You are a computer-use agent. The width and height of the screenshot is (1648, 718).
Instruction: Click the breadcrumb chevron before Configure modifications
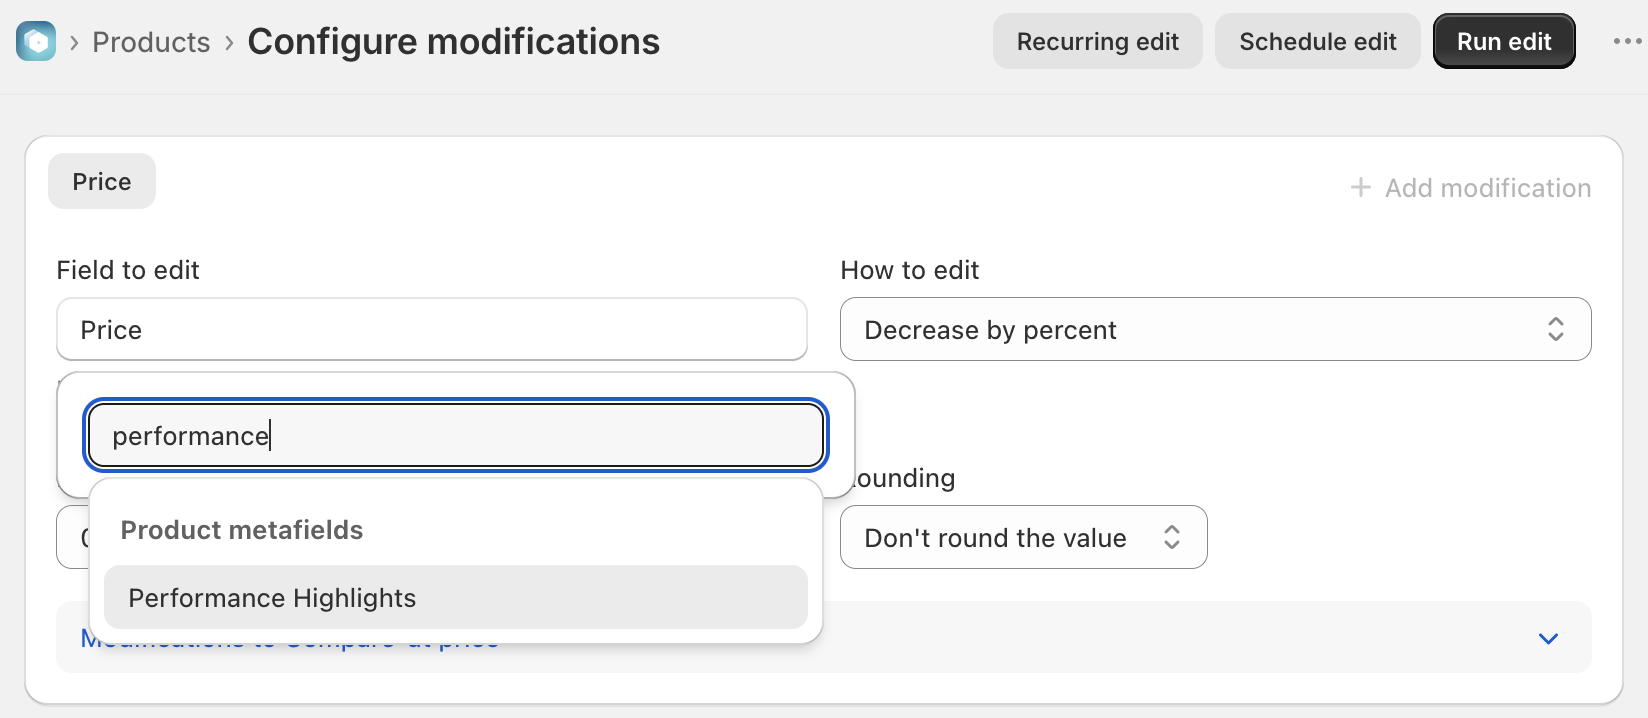(x=229, y=43)
